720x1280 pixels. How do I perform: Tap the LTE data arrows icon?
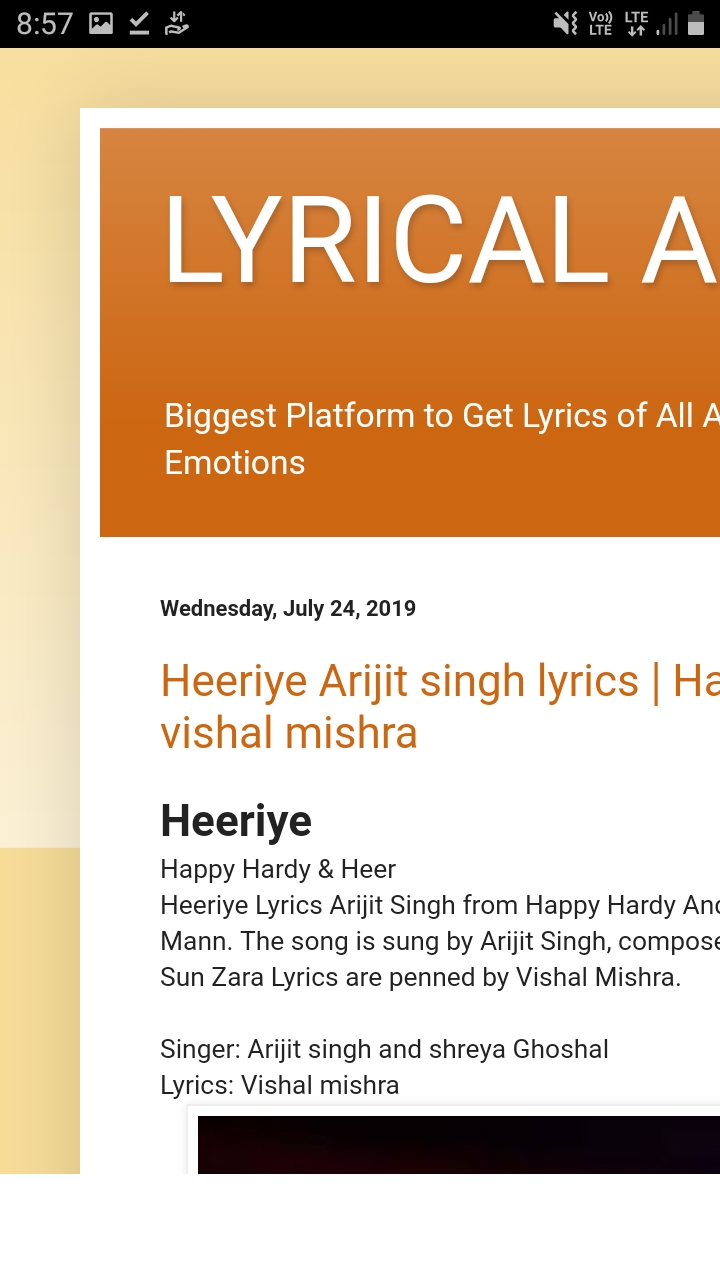tap(636, 23)
